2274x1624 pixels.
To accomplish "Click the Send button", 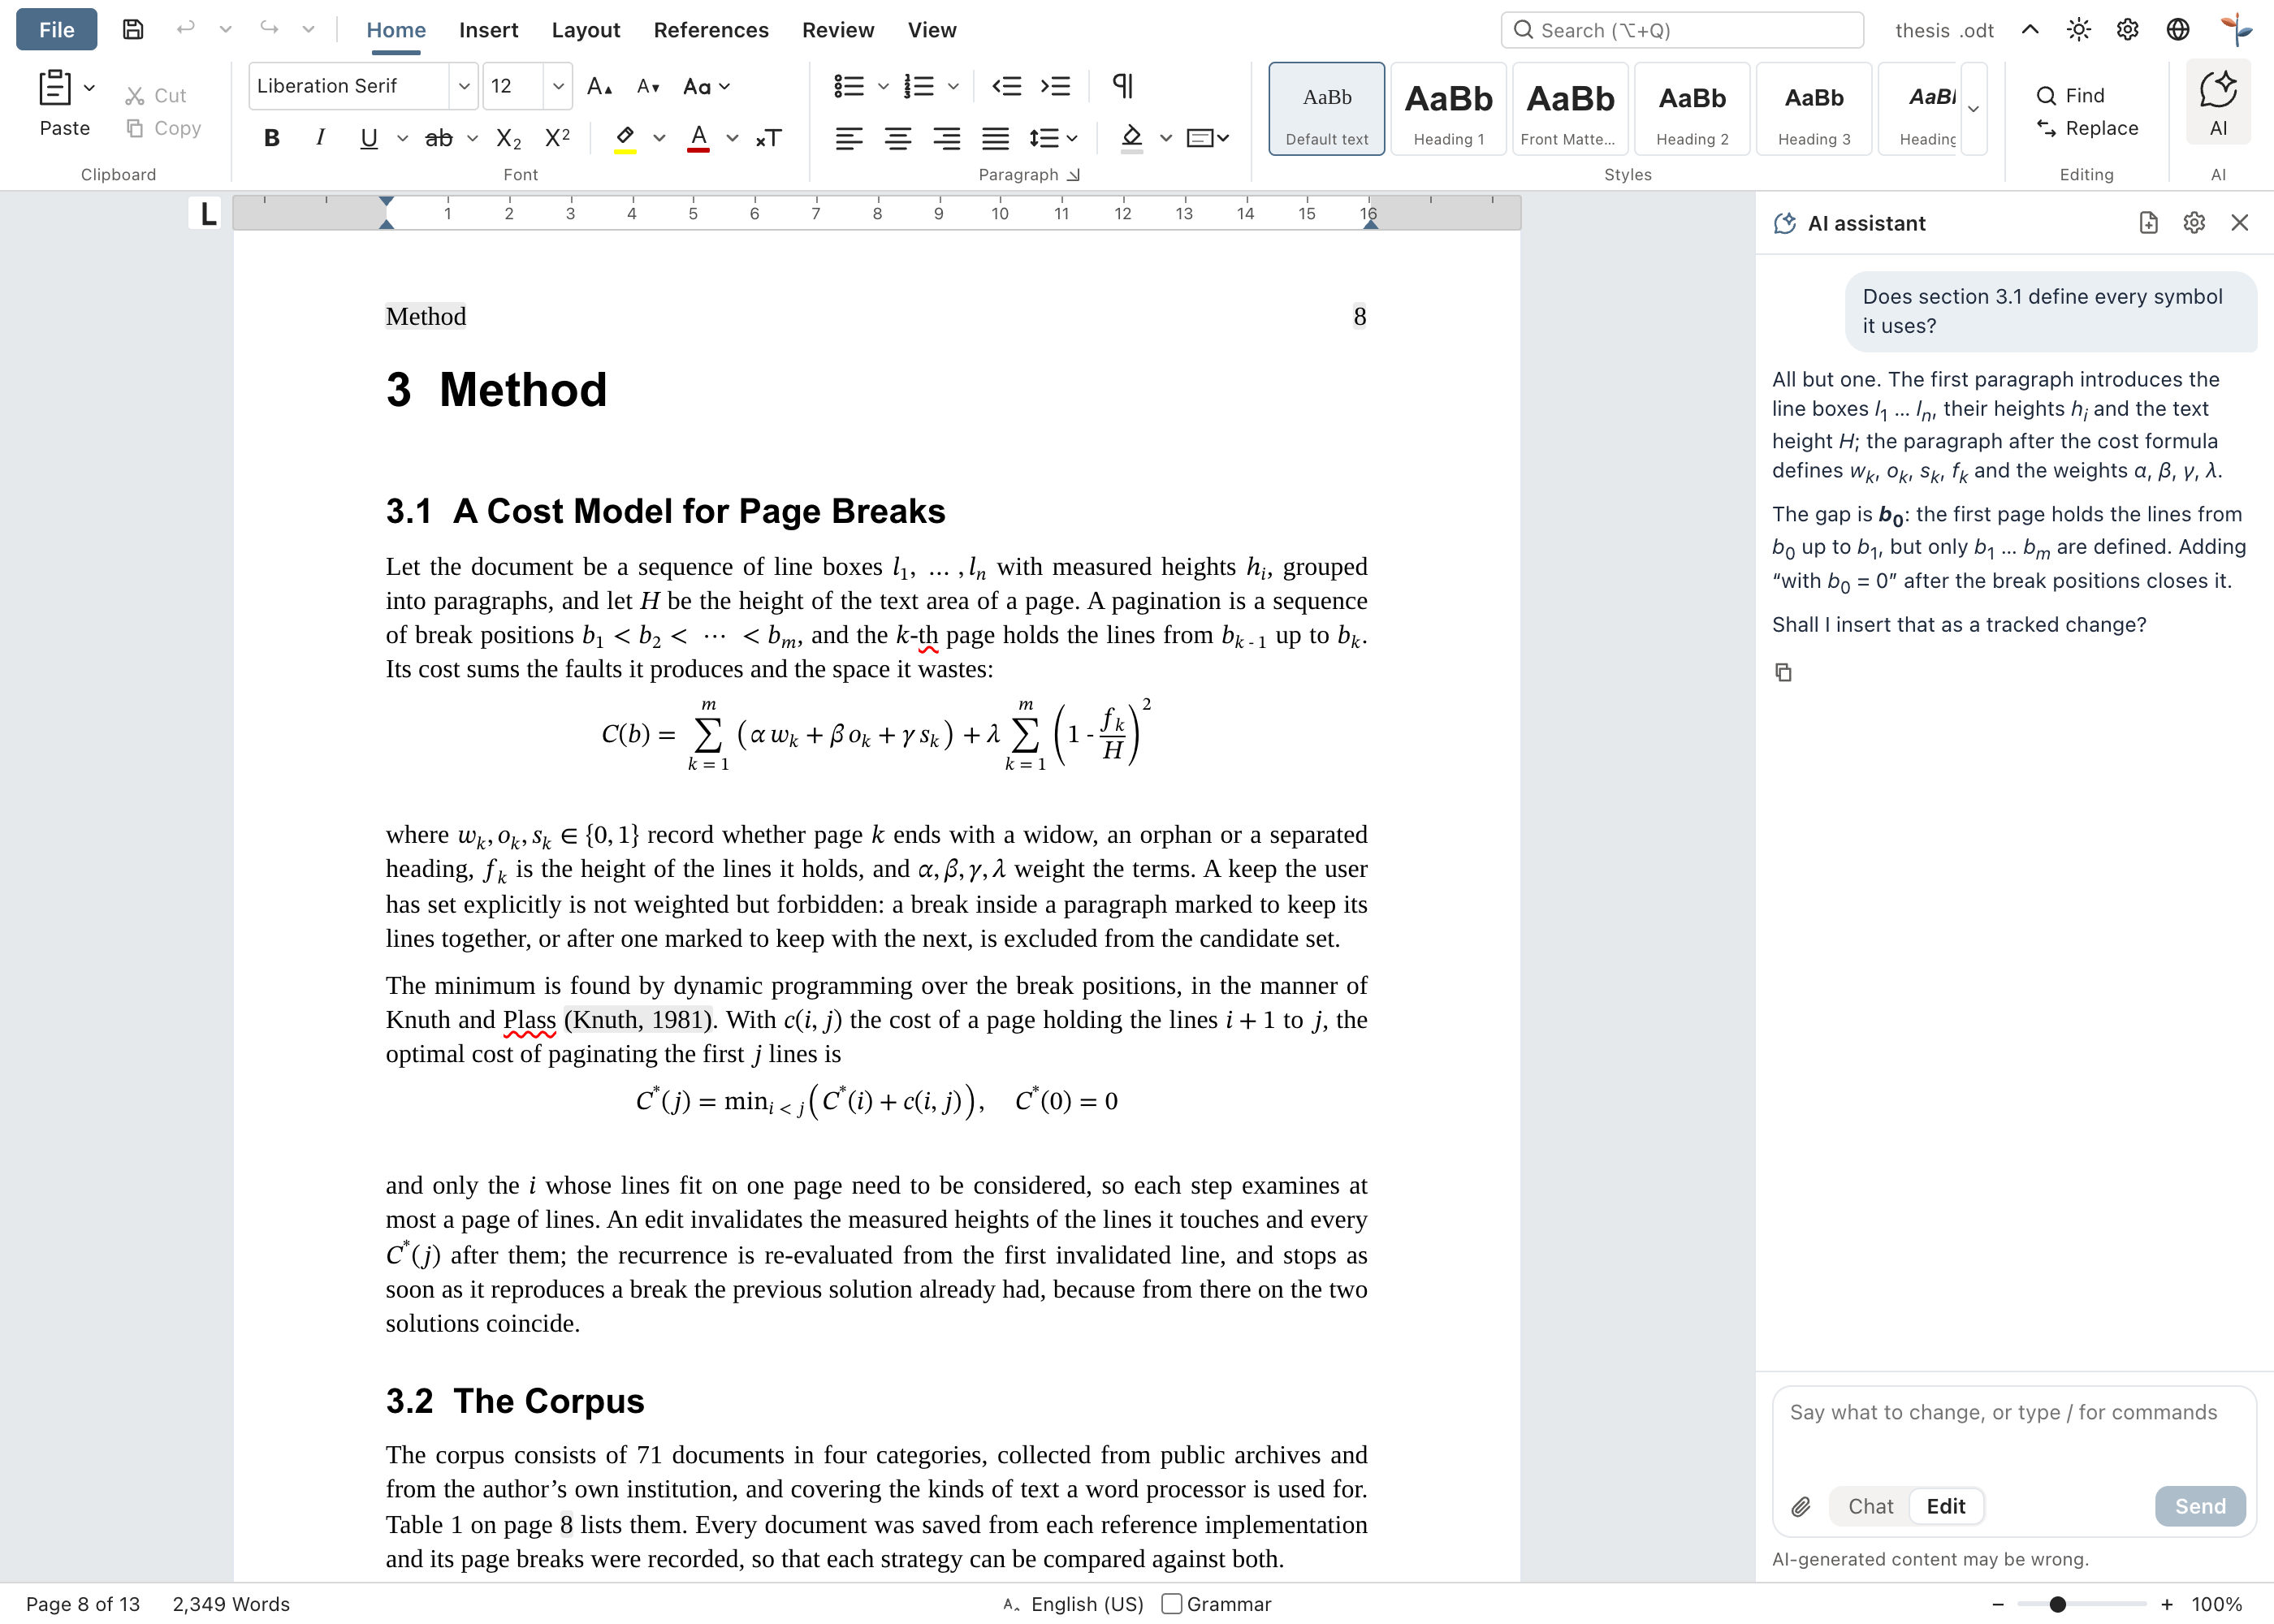I will point(2200,1506).
